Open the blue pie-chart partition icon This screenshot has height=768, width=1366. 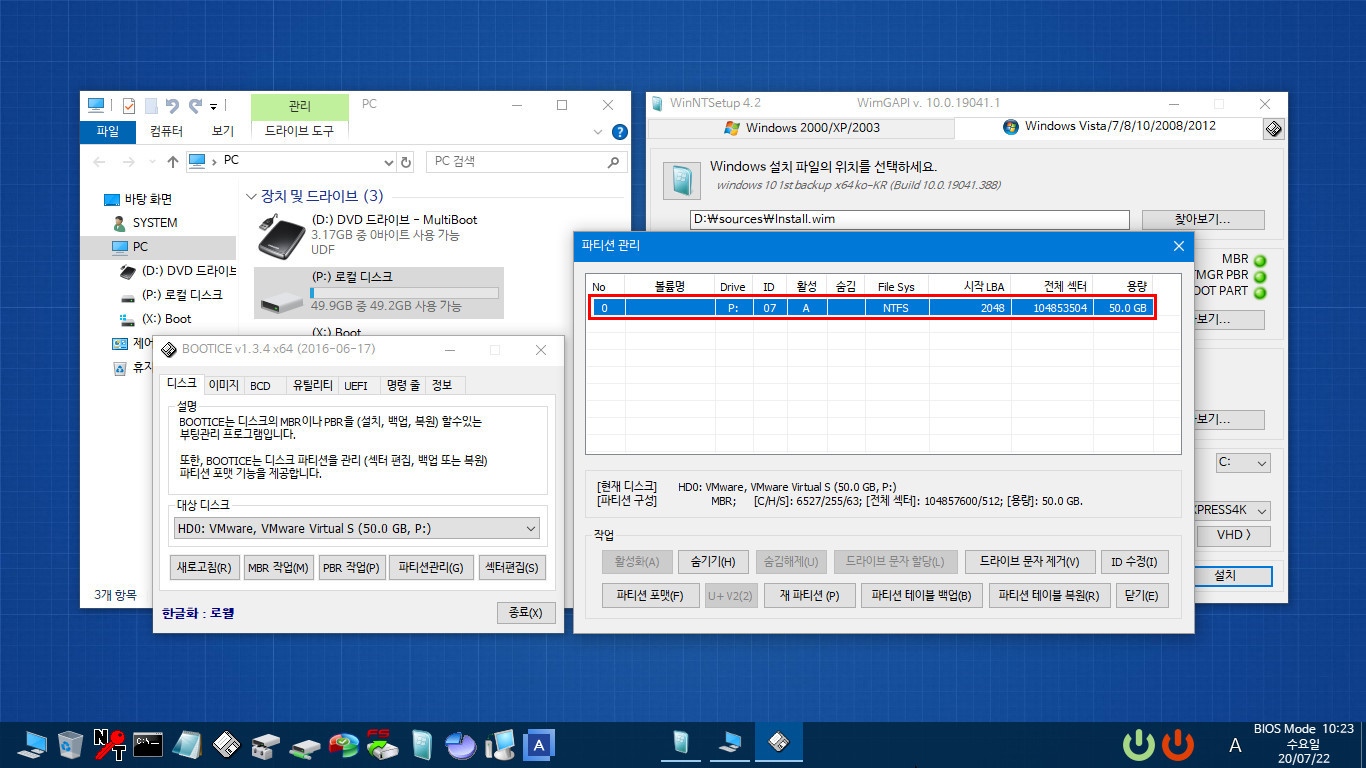coord(460,744)
